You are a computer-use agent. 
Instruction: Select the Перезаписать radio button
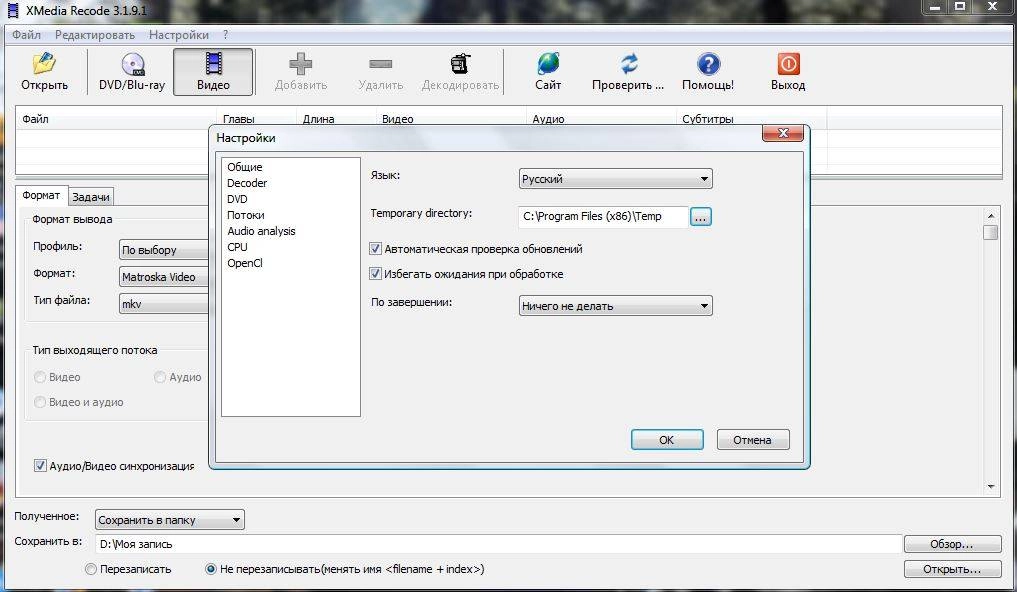tap(91, 569)
